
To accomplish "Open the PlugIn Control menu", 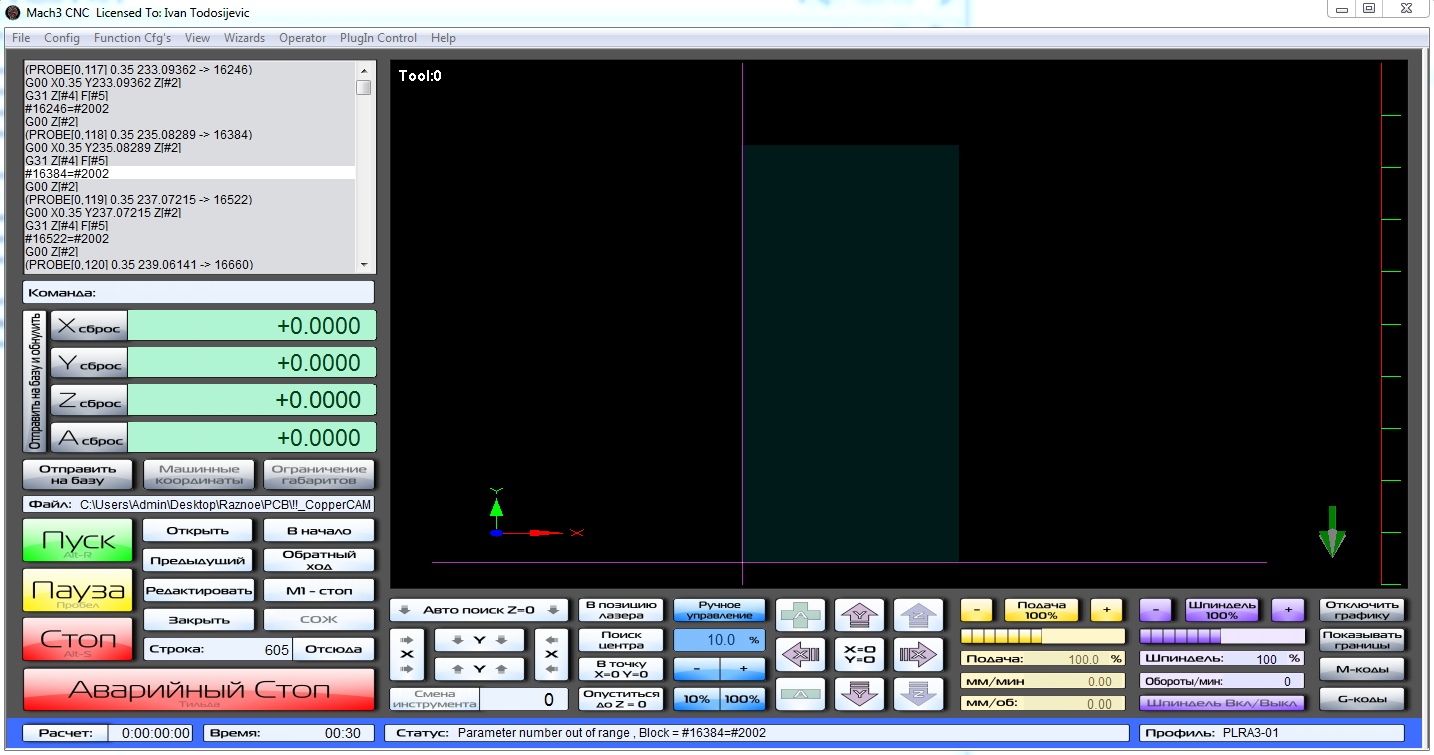I will point(378,38).
